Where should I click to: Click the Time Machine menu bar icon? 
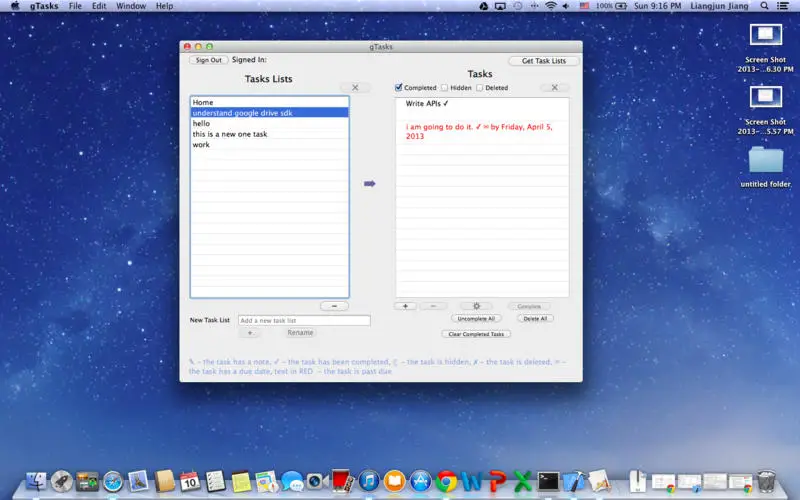point(517,6)
